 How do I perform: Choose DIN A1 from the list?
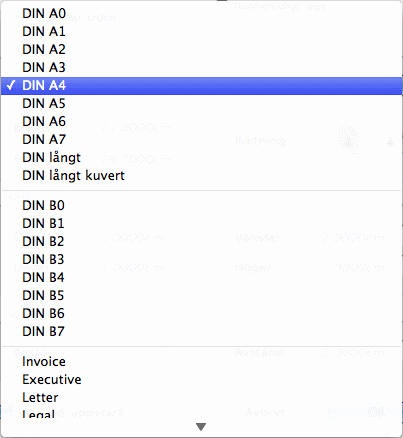point(201,32)
